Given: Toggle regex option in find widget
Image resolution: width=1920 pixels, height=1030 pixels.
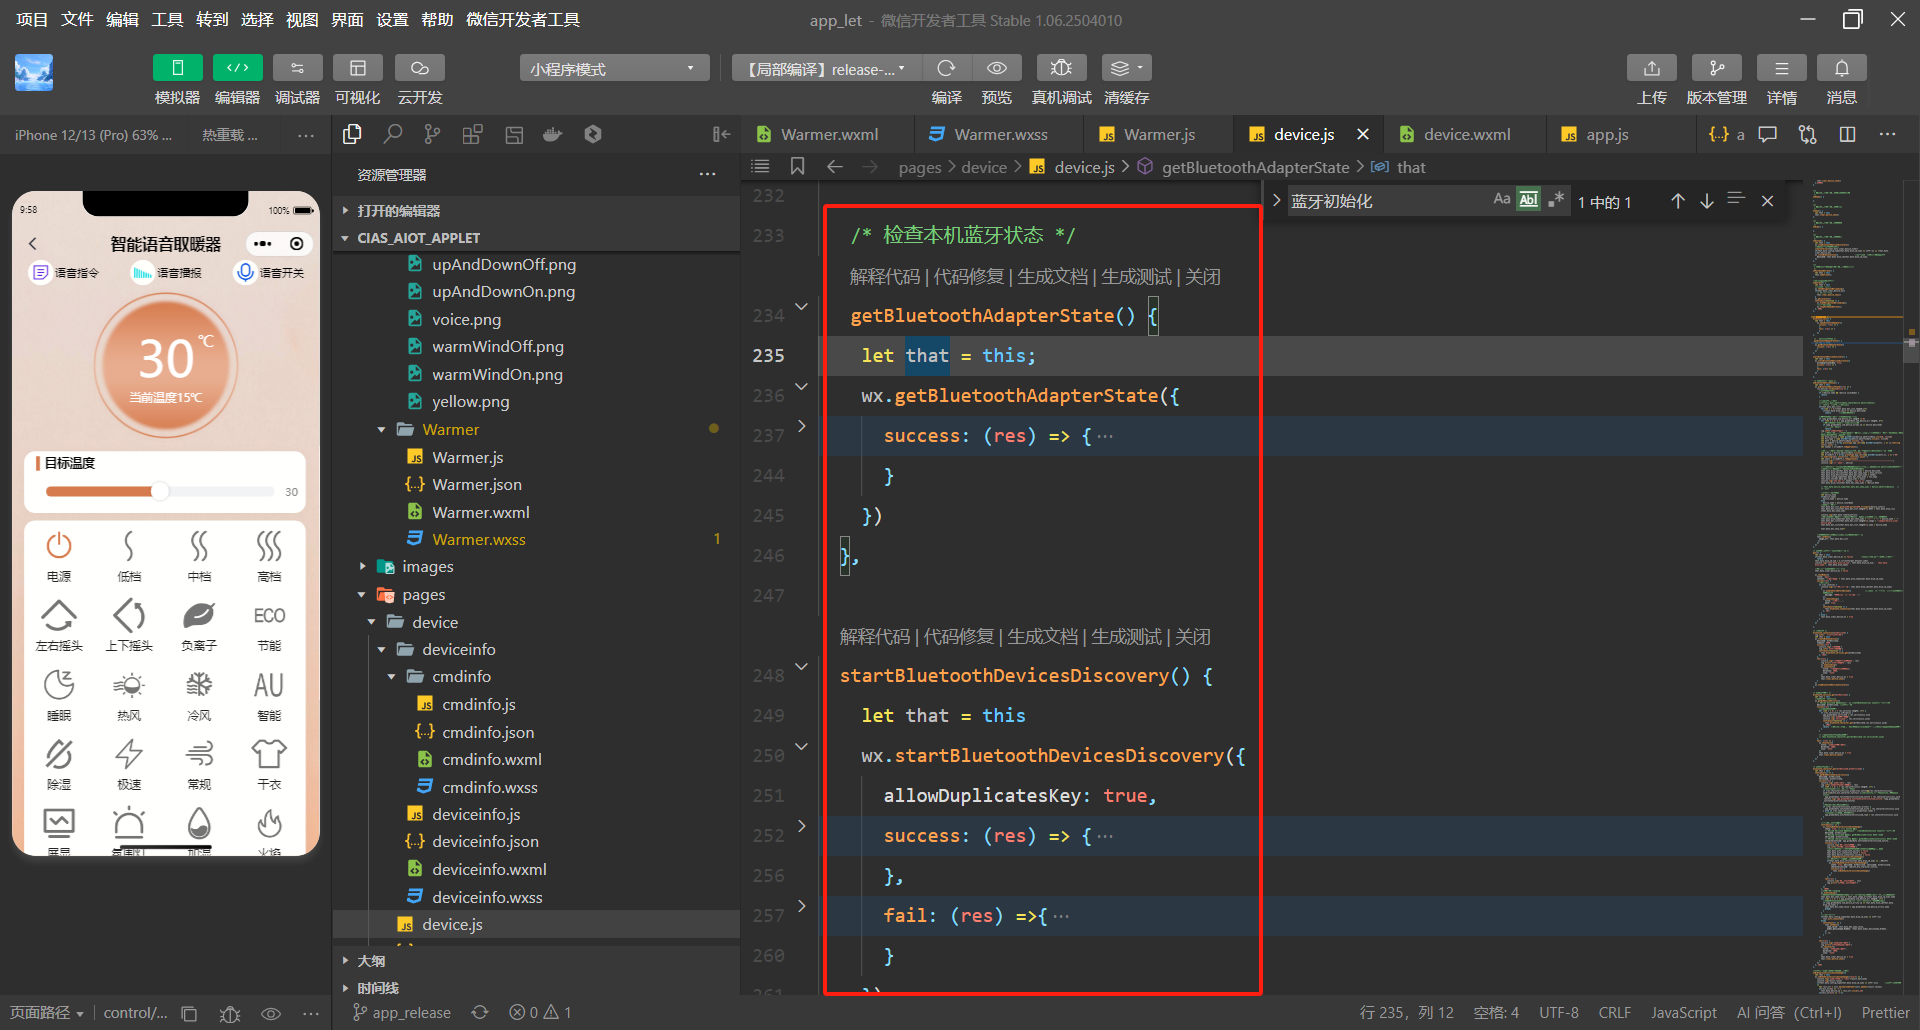Looking at the screenshot, I should 1556,200.
